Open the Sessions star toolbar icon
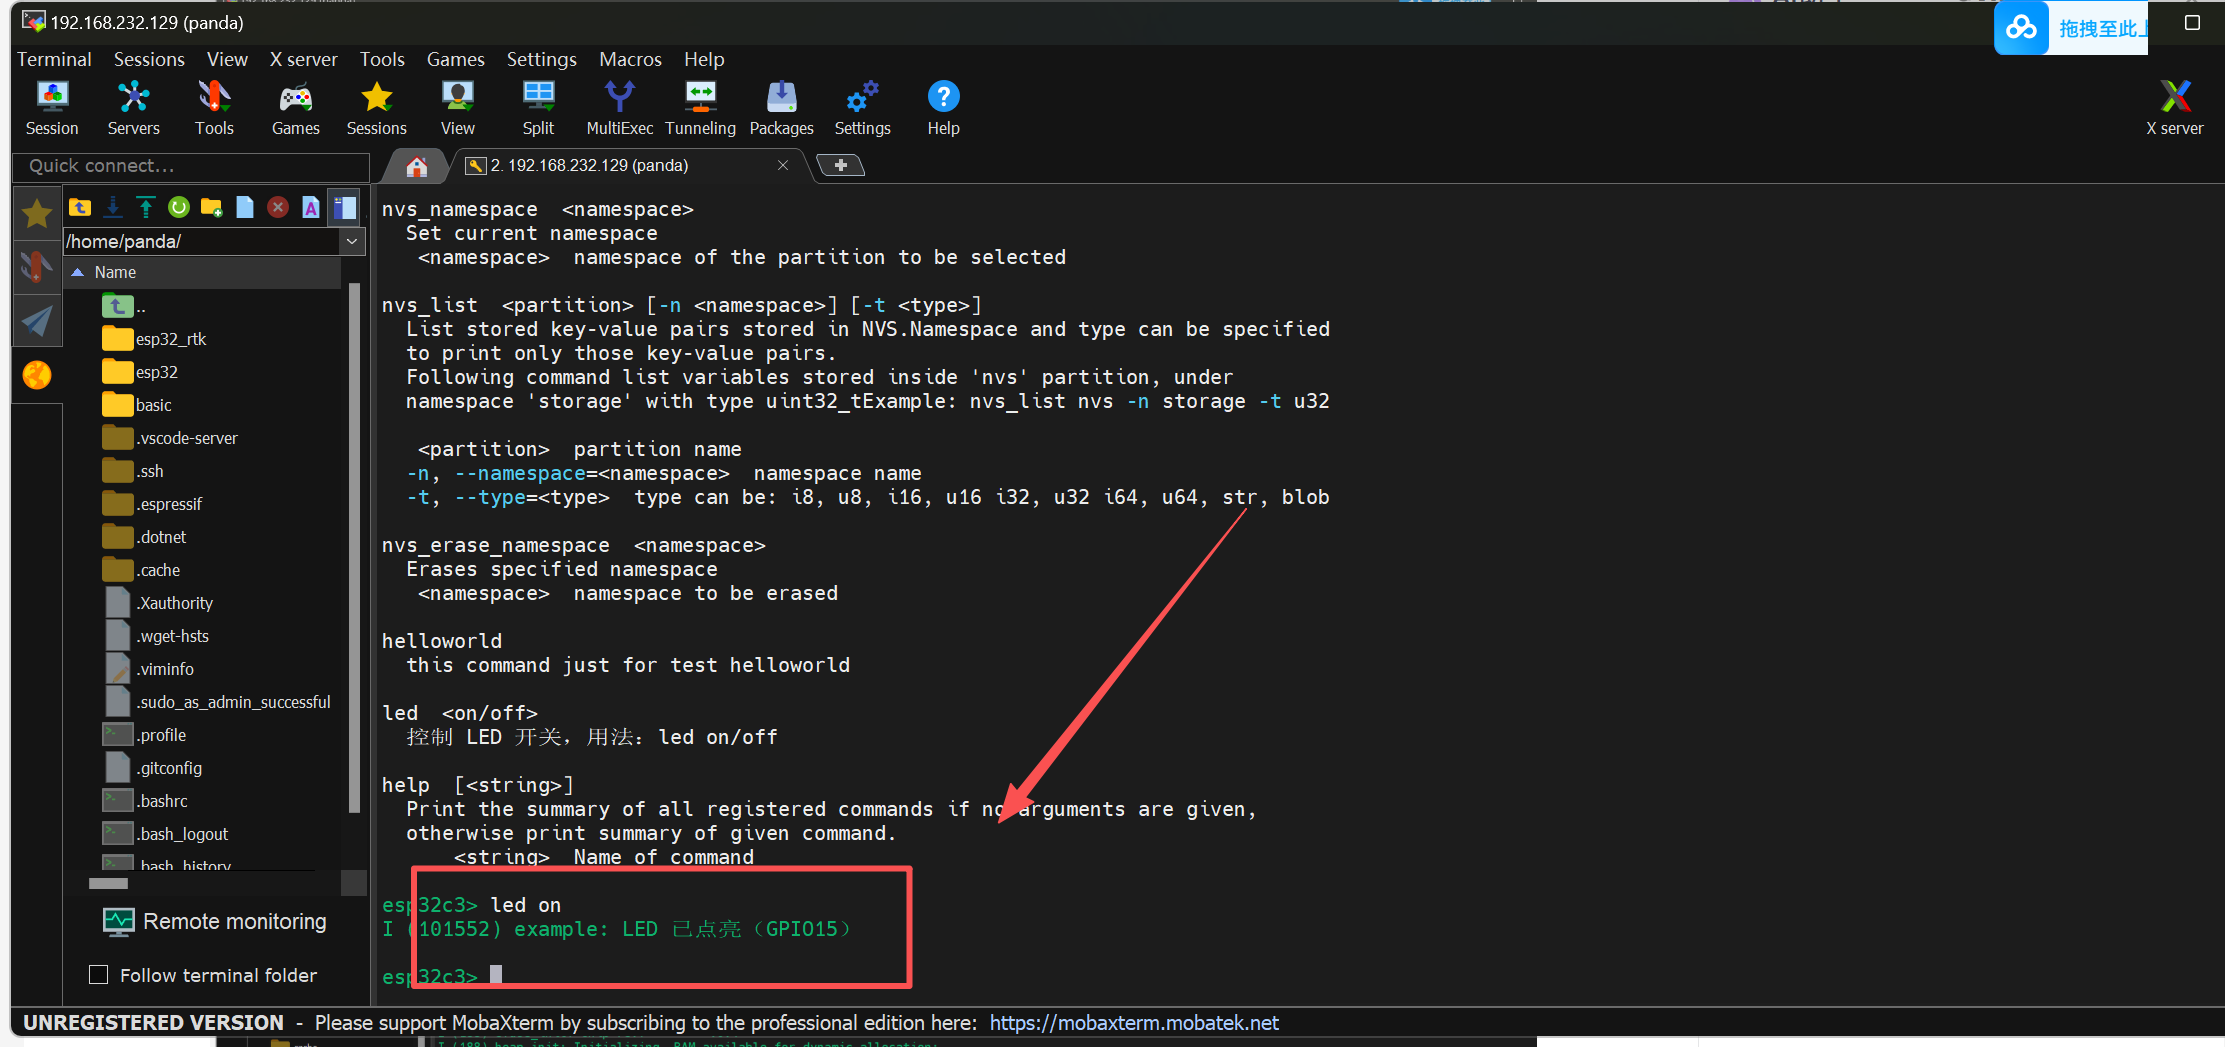The width and height of the screenshot is (2225, 1047). pos(377,108)
